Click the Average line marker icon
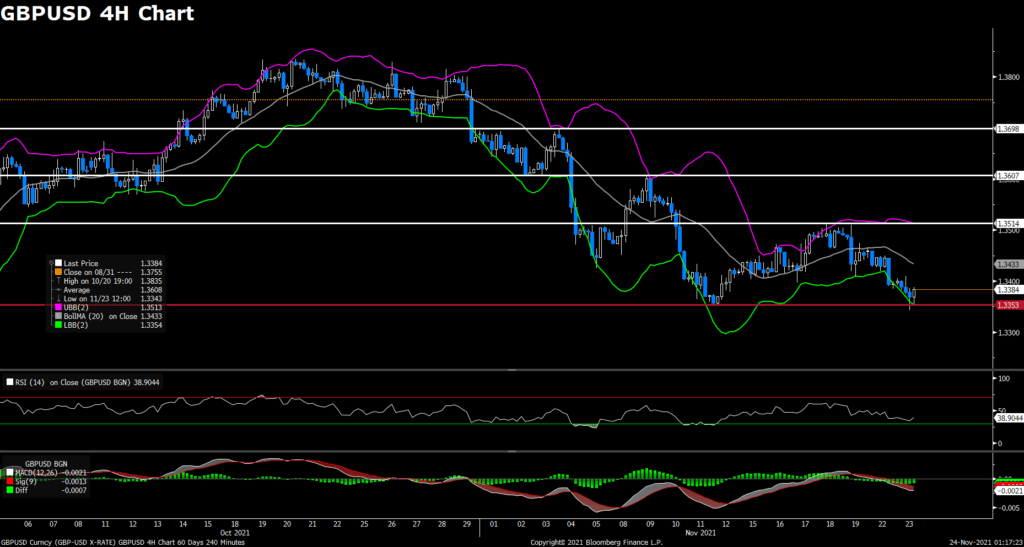 (x=58, y=290)
